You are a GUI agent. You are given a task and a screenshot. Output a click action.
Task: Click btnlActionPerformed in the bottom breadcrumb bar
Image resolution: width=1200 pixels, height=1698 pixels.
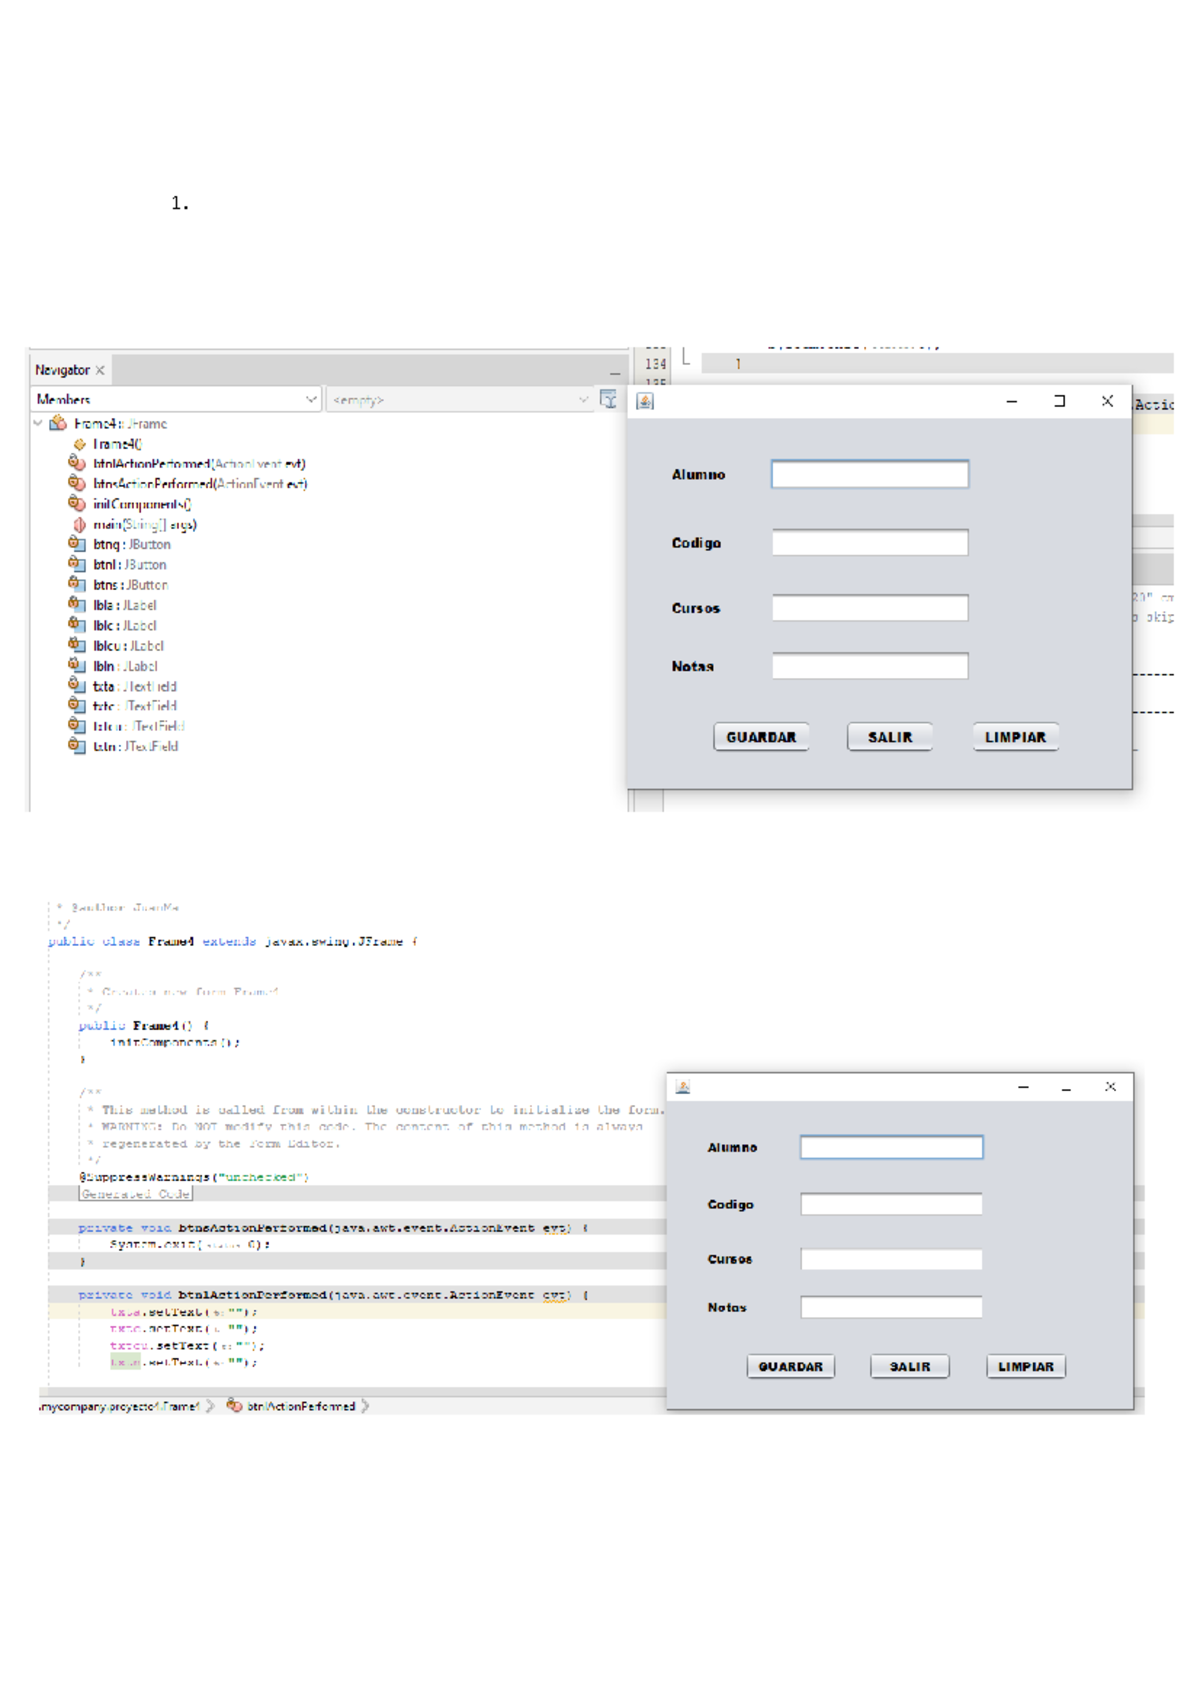pyautogui.click(x=300, y=1406)
